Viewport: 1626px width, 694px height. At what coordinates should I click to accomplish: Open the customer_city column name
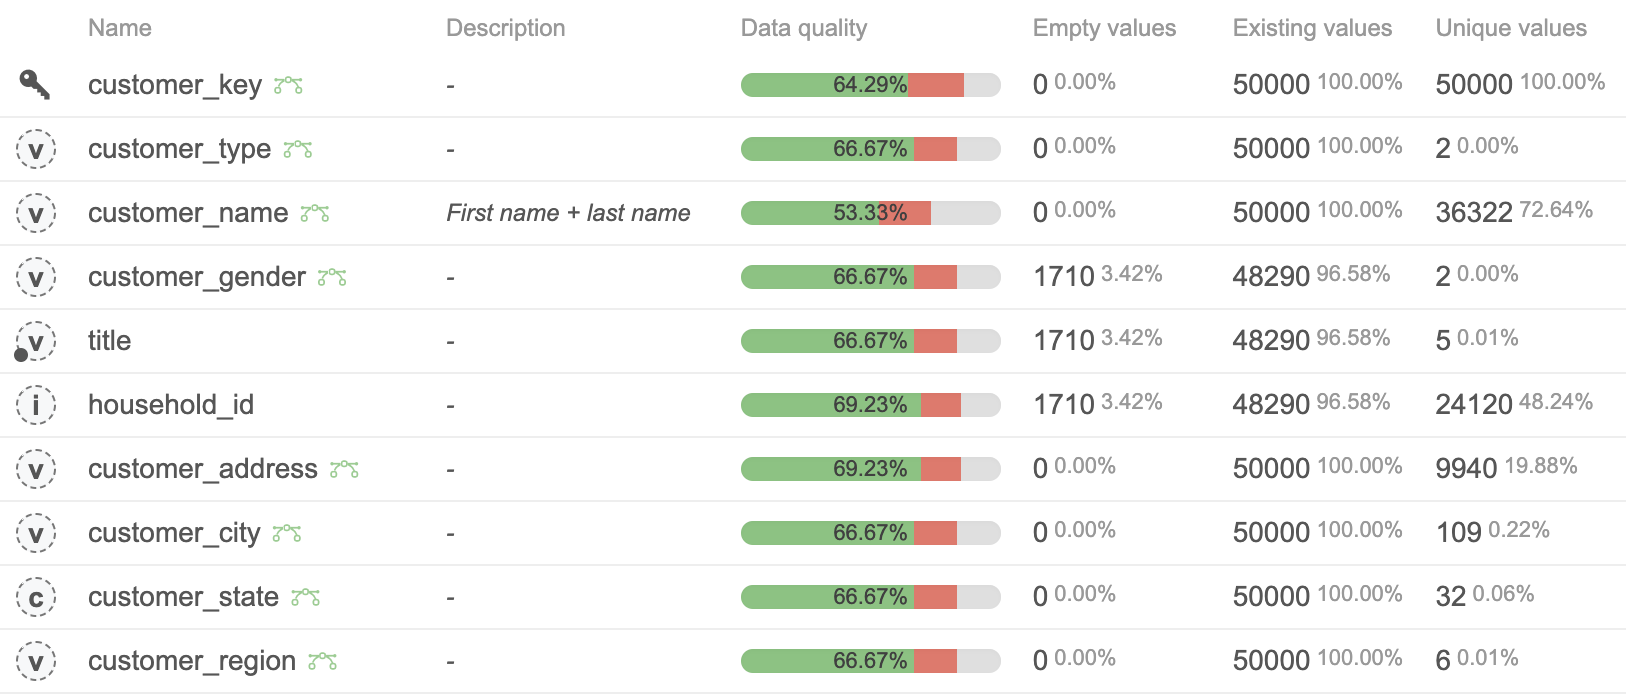coord(174,533)
